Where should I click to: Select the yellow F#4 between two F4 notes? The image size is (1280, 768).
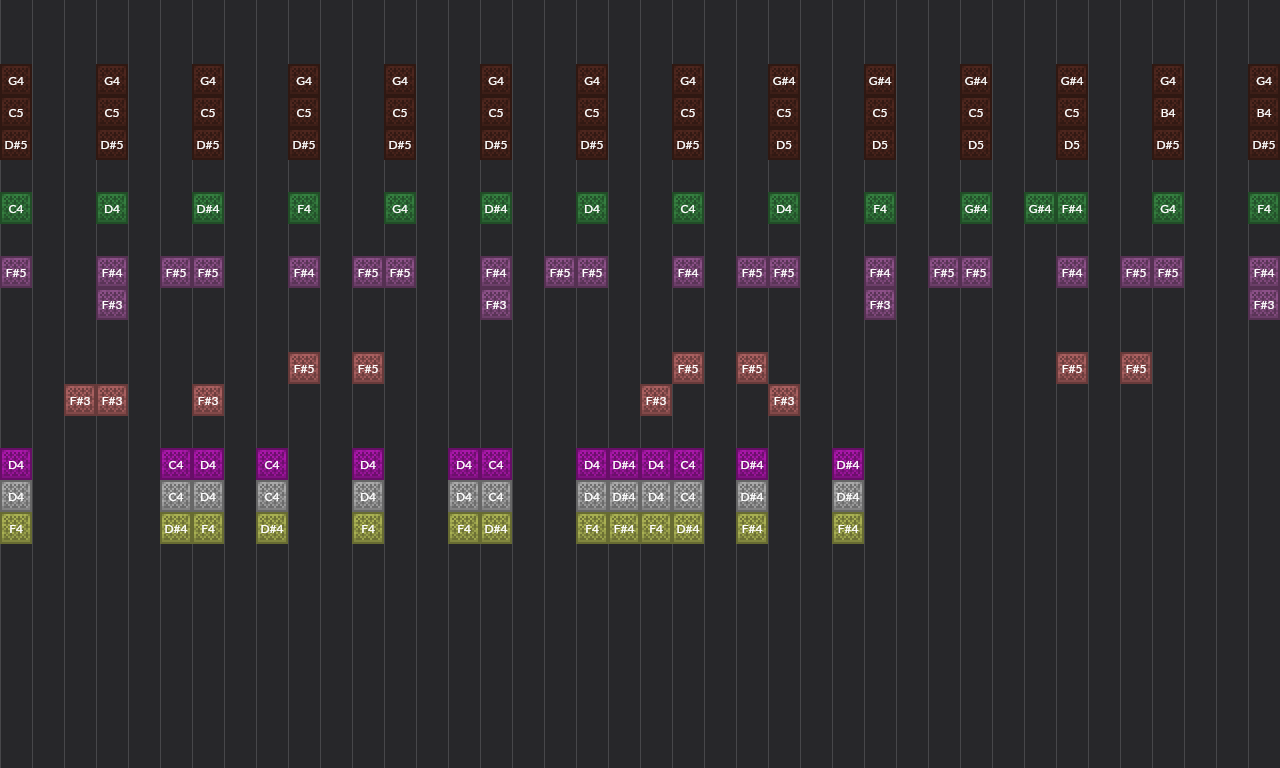(x=624, y=529)
